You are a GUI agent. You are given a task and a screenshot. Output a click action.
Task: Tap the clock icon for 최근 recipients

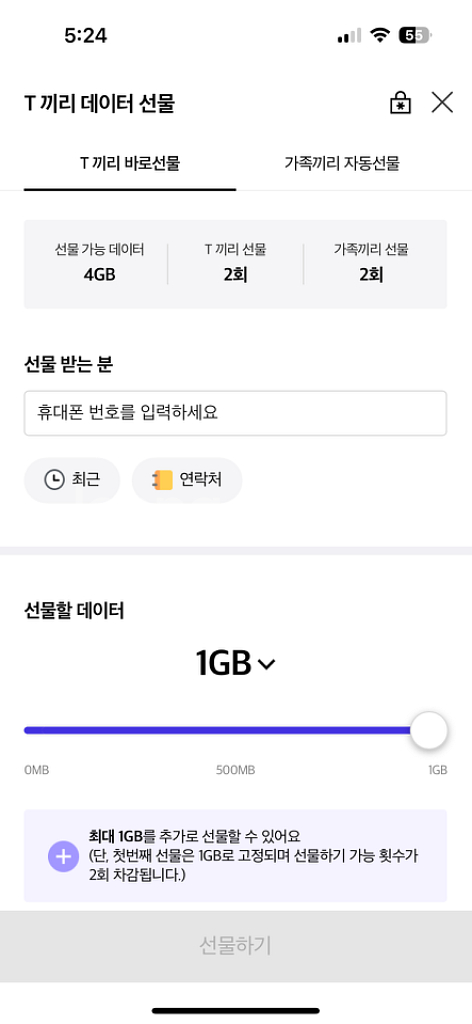tap(54, 480)
